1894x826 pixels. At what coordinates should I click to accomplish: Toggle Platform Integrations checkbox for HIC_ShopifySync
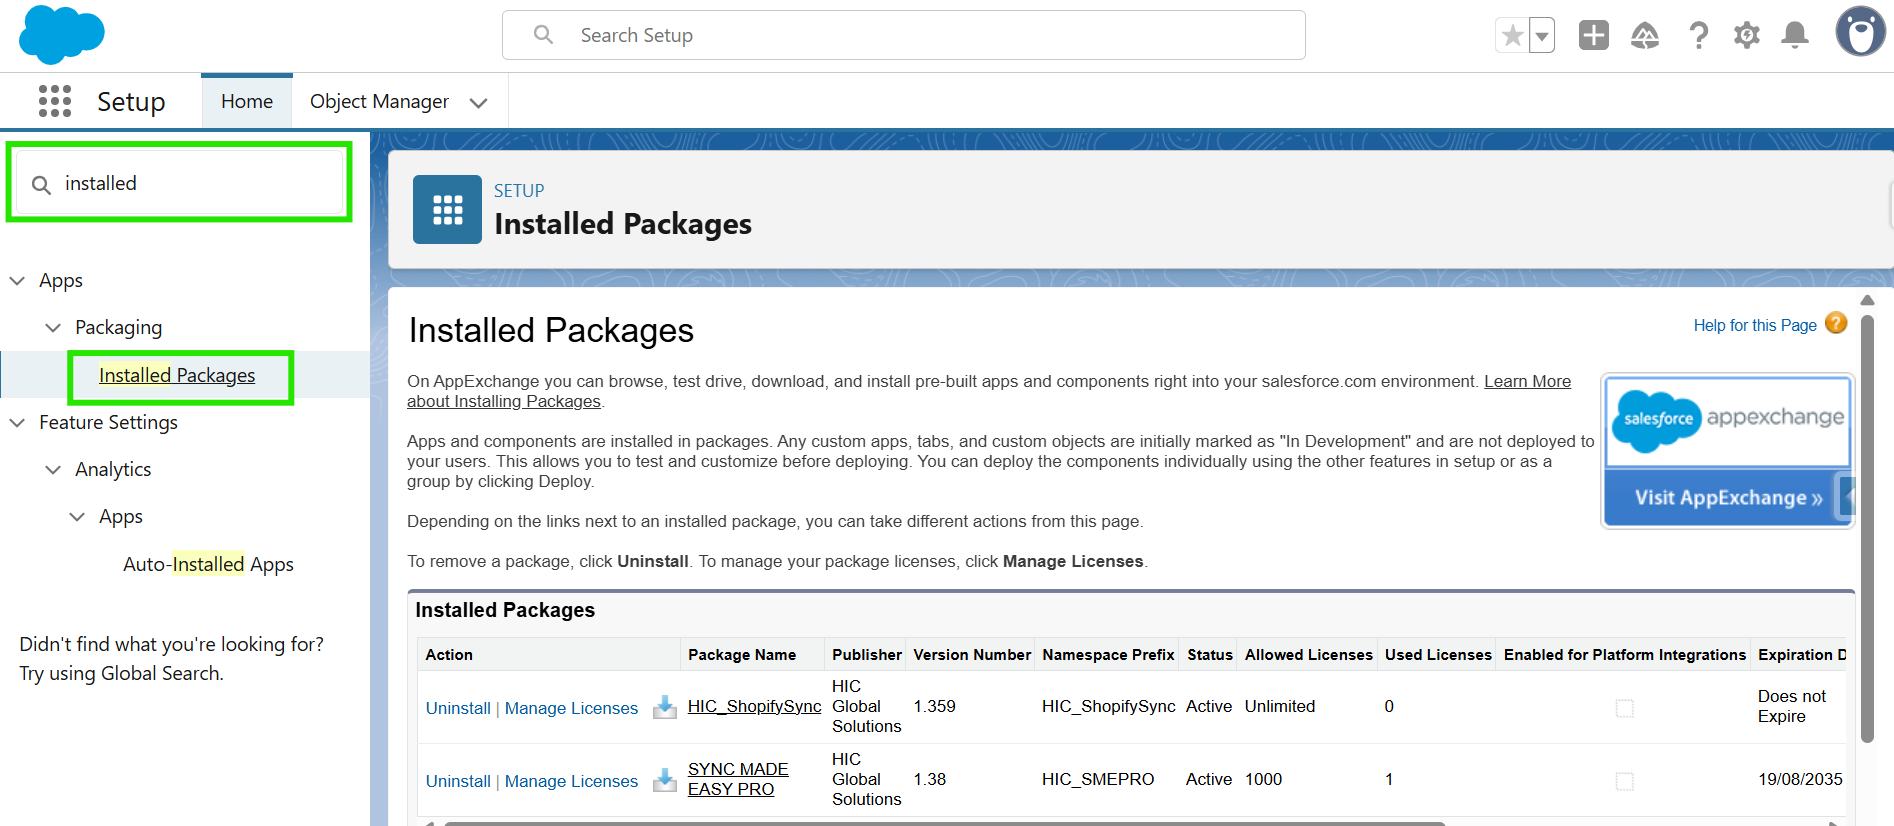[1625, 708]
